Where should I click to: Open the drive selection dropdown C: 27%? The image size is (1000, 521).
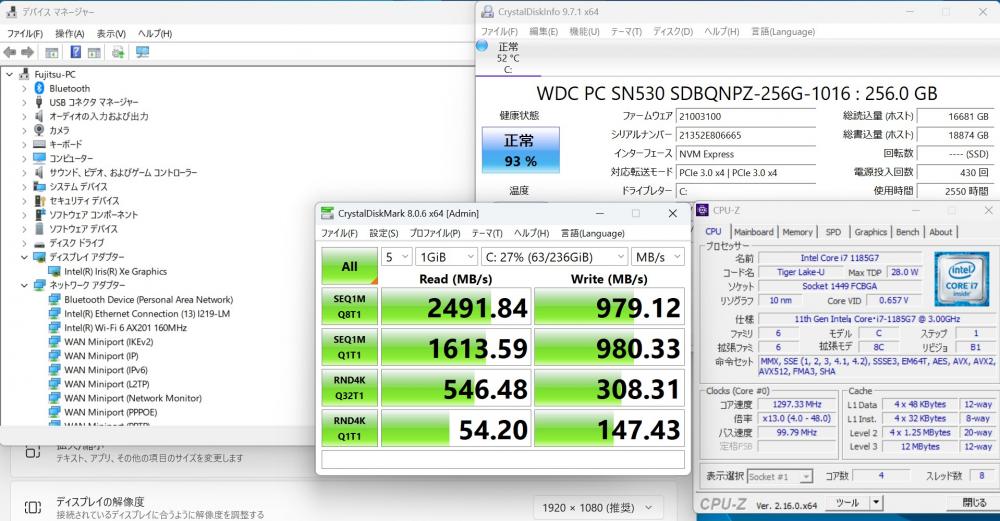[554, 257]
